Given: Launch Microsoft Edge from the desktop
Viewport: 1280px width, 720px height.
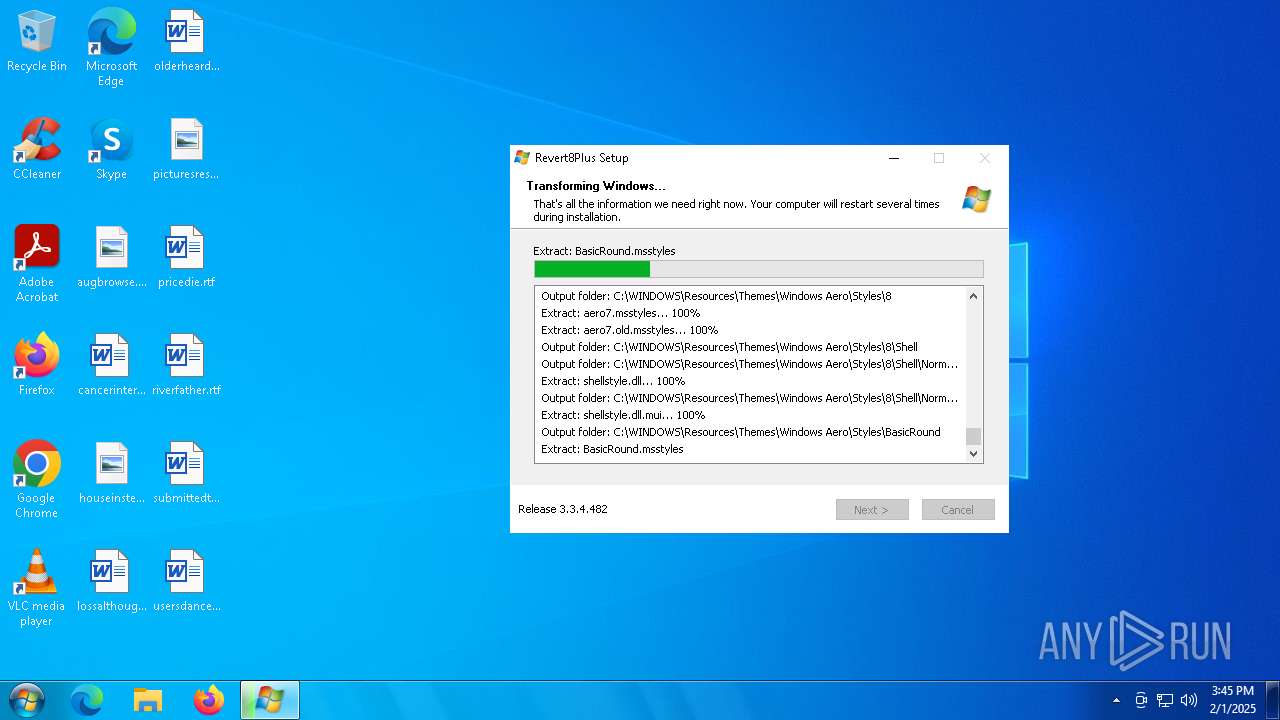Looking at the screenshot, I should pos(111,48).
